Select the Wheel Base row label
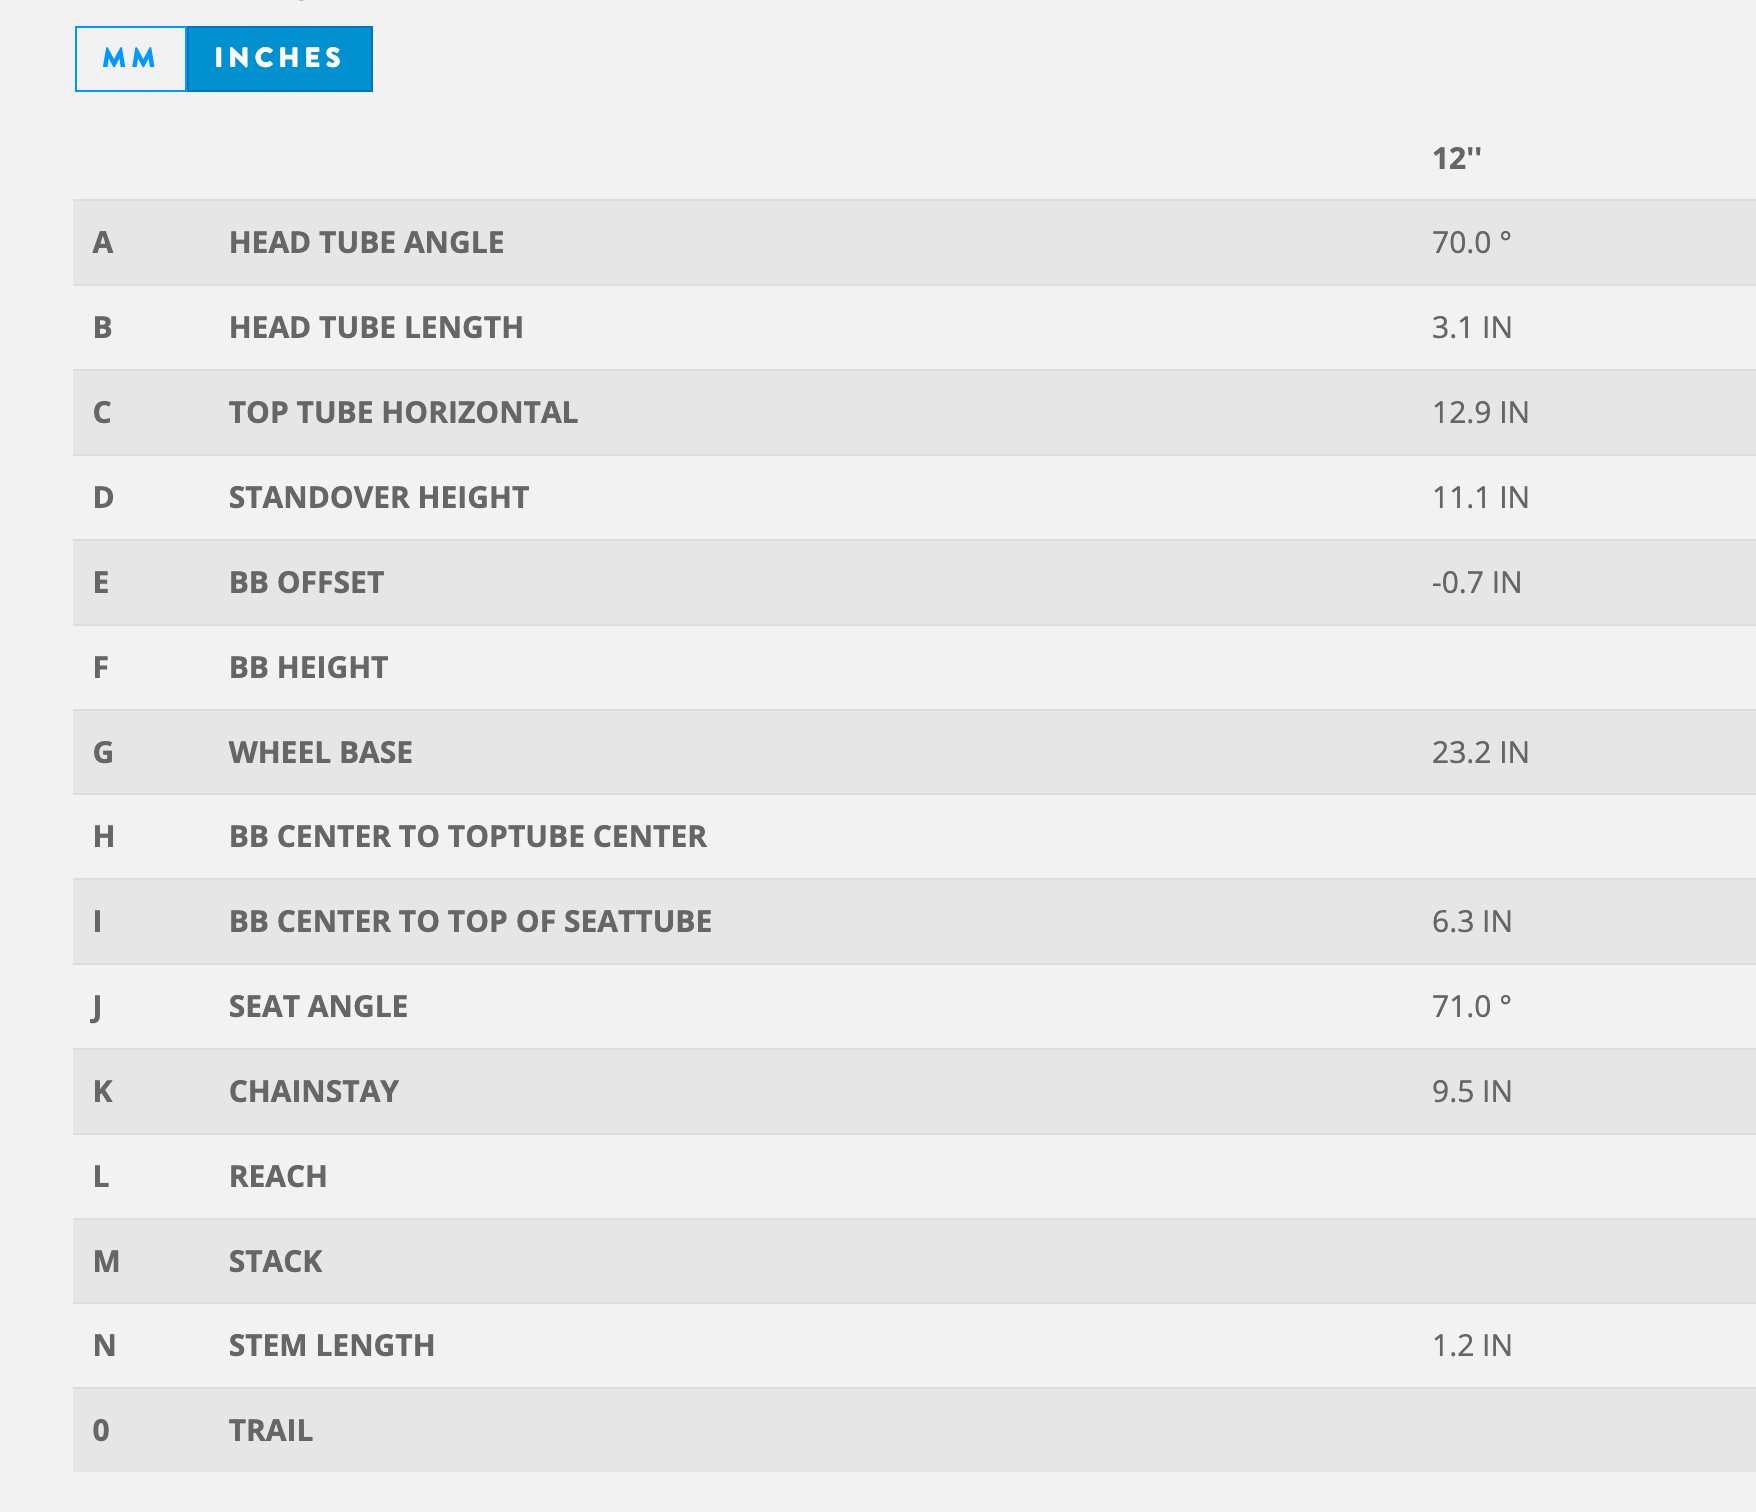1756x1512 pixels. point(320,752)
